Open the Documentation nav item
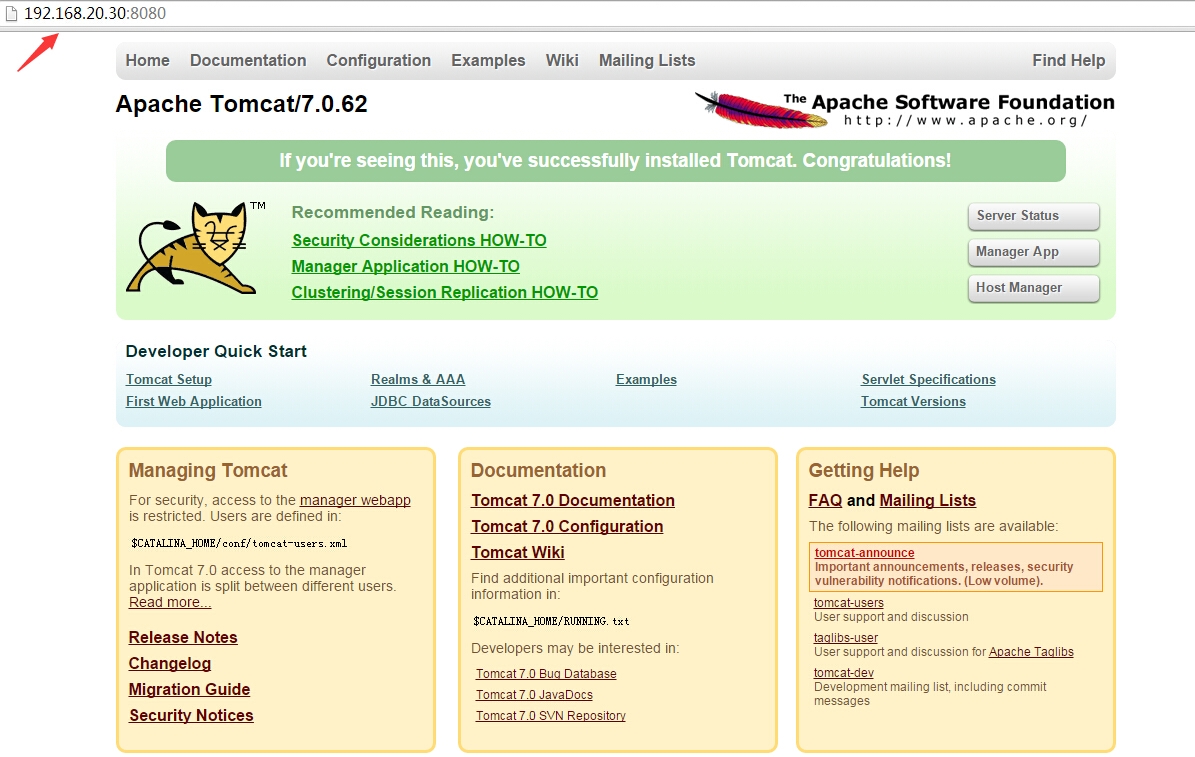 [248, 60]
